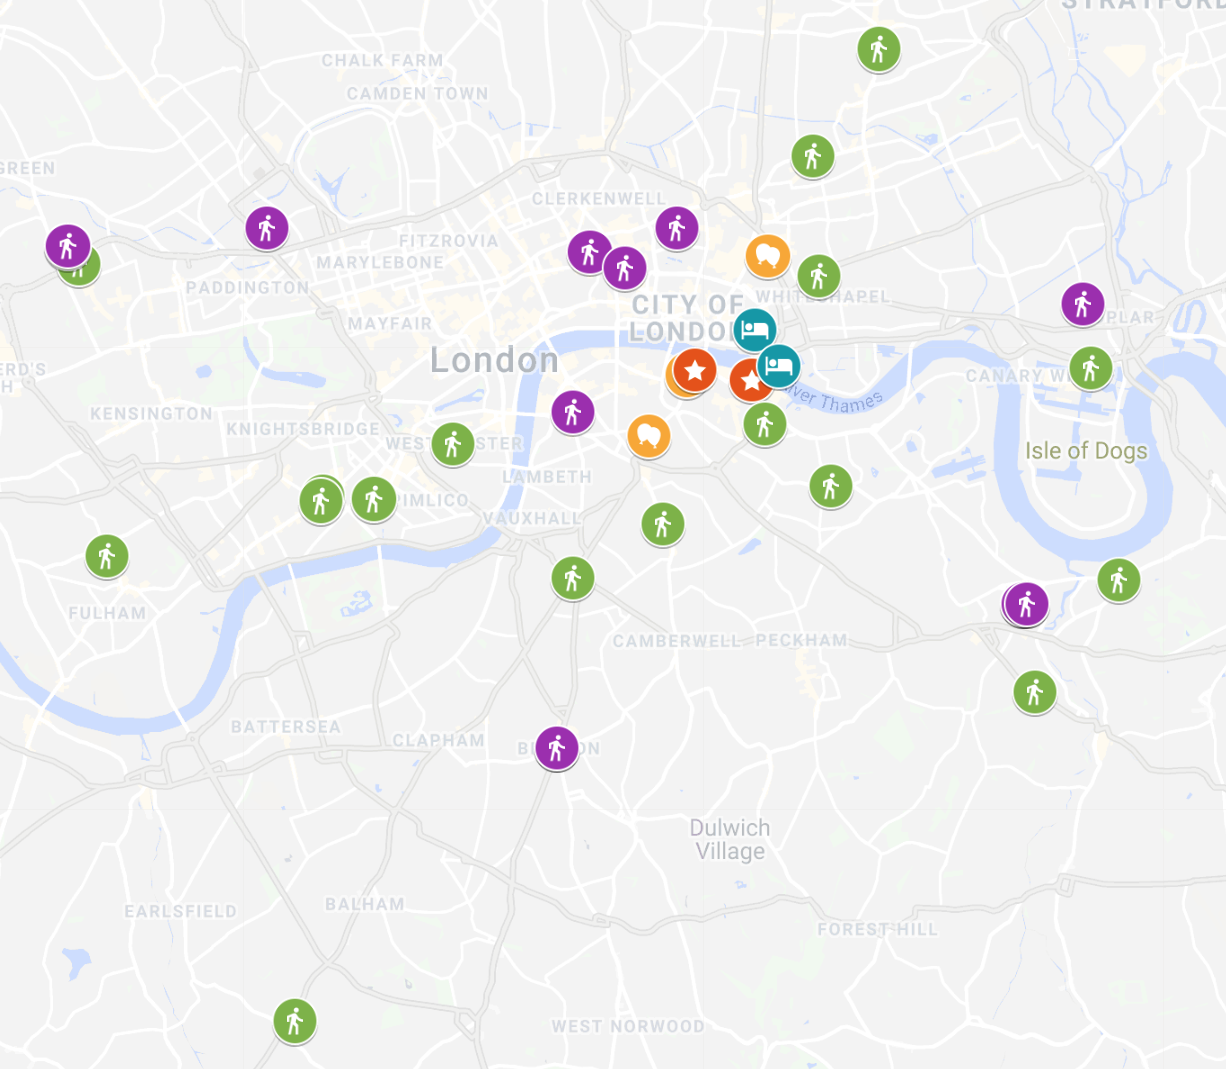Click the purple walking marker near Poplar

[x=1083, y=304]
